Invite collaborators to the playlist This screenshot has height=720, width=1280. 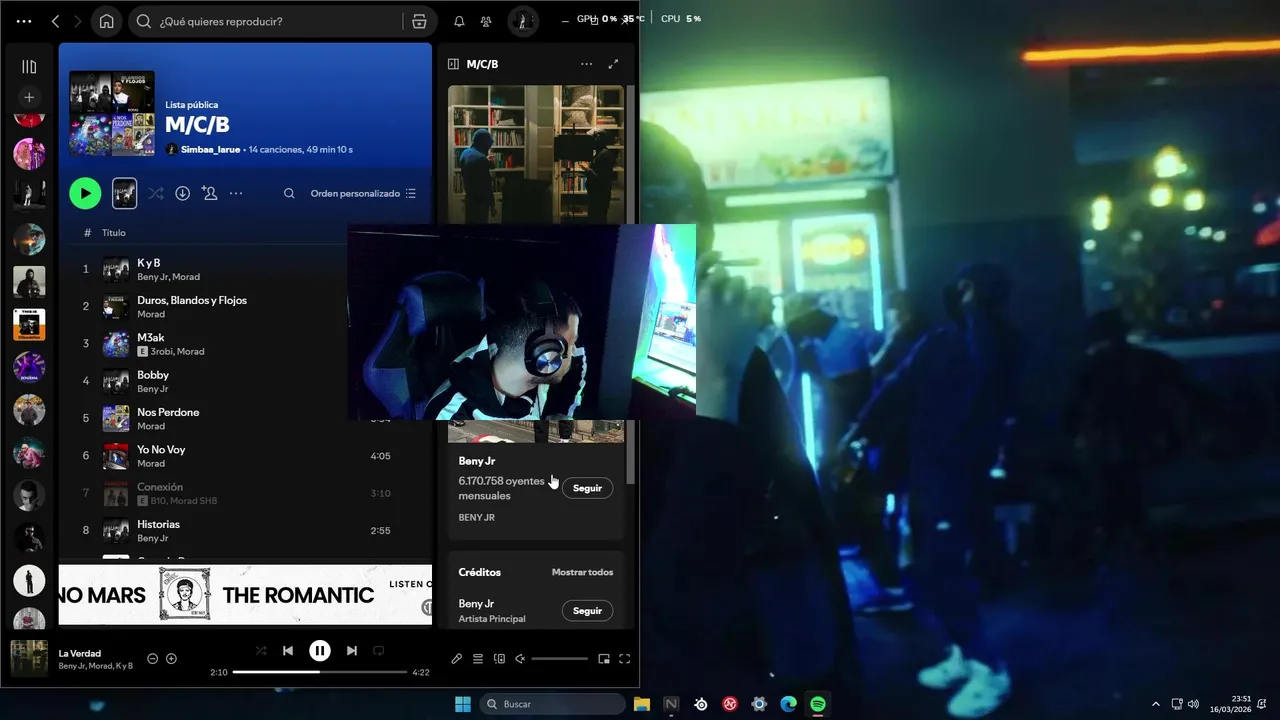[x=209, y=193]
